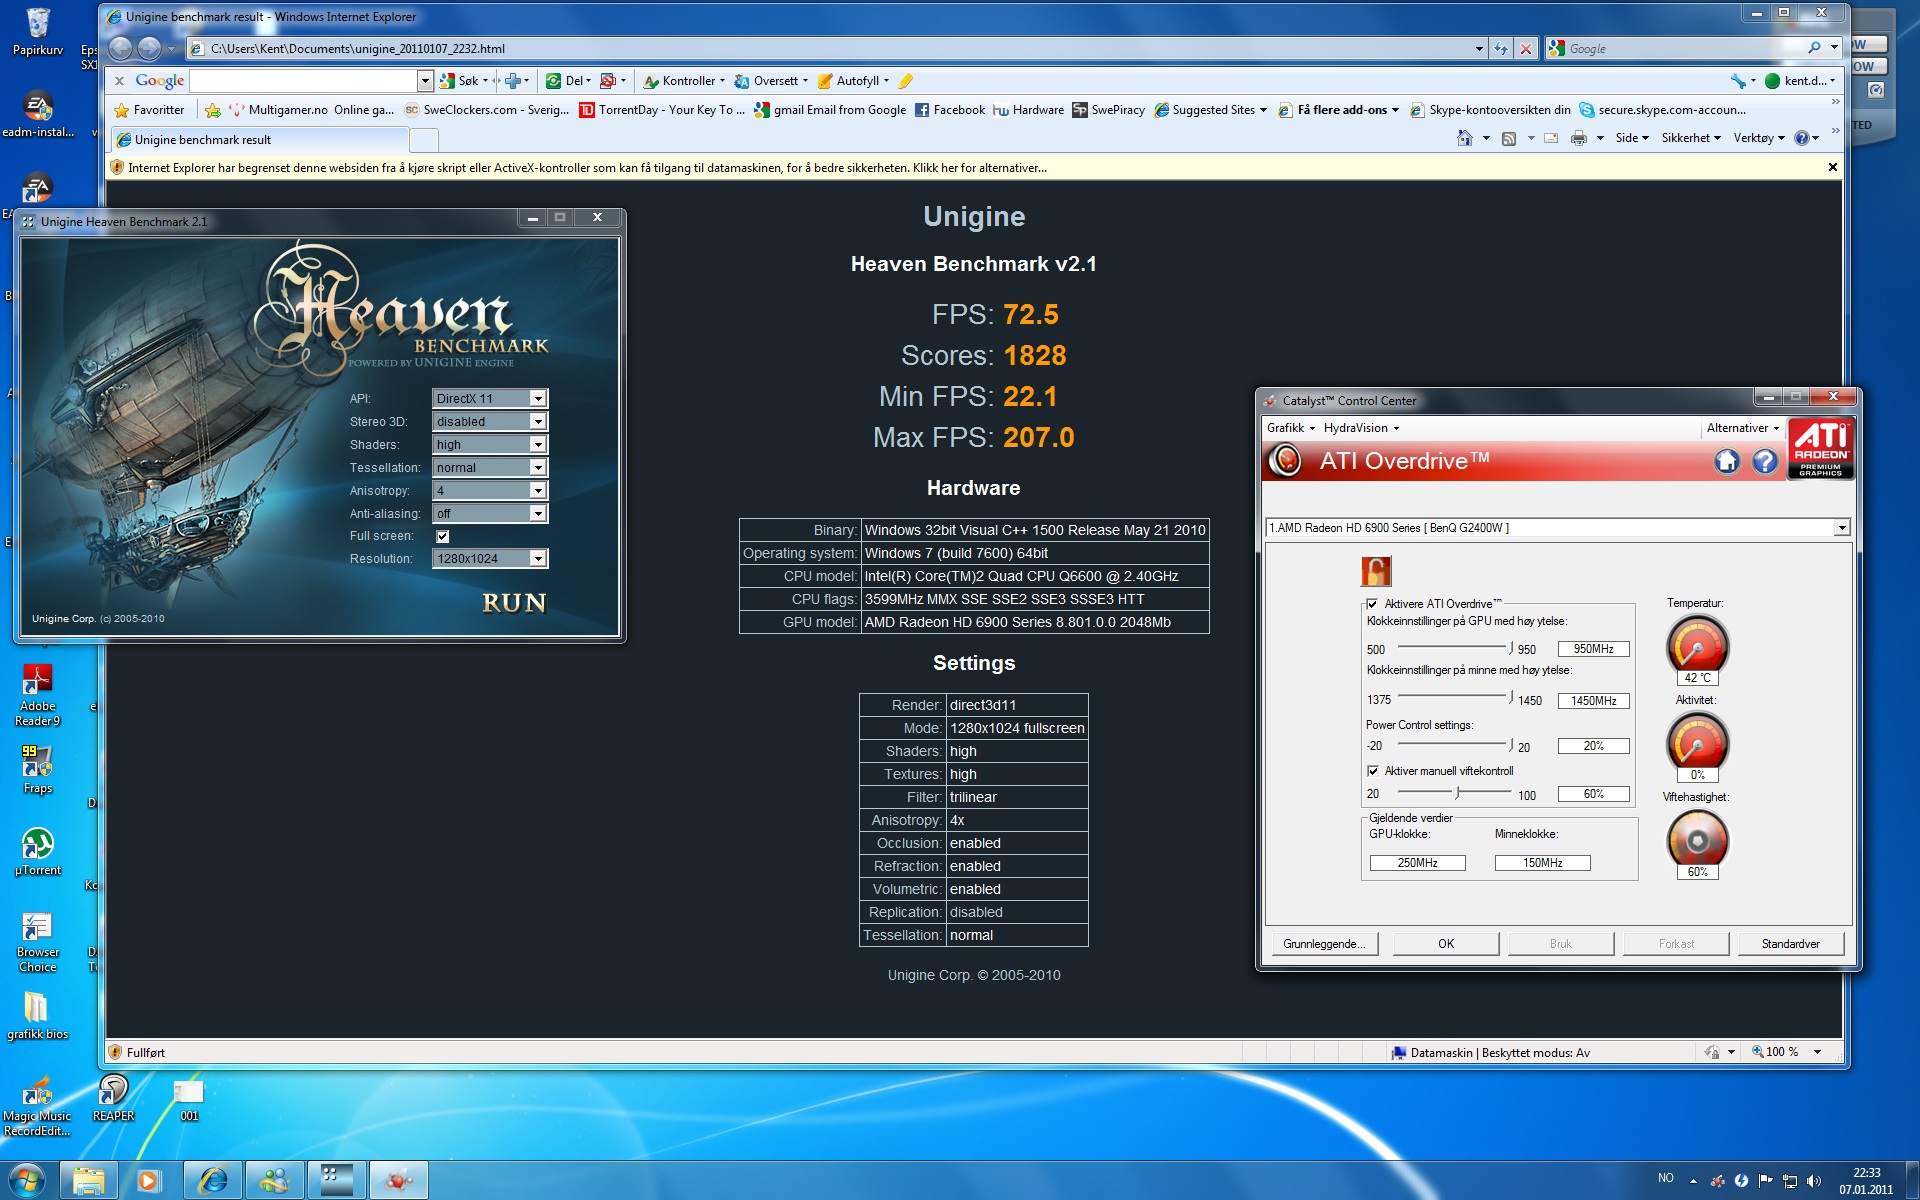Screen dimensions: 1920x1200
Task: Open the Facebook favorites link
Action: click(x=949, y=110)
